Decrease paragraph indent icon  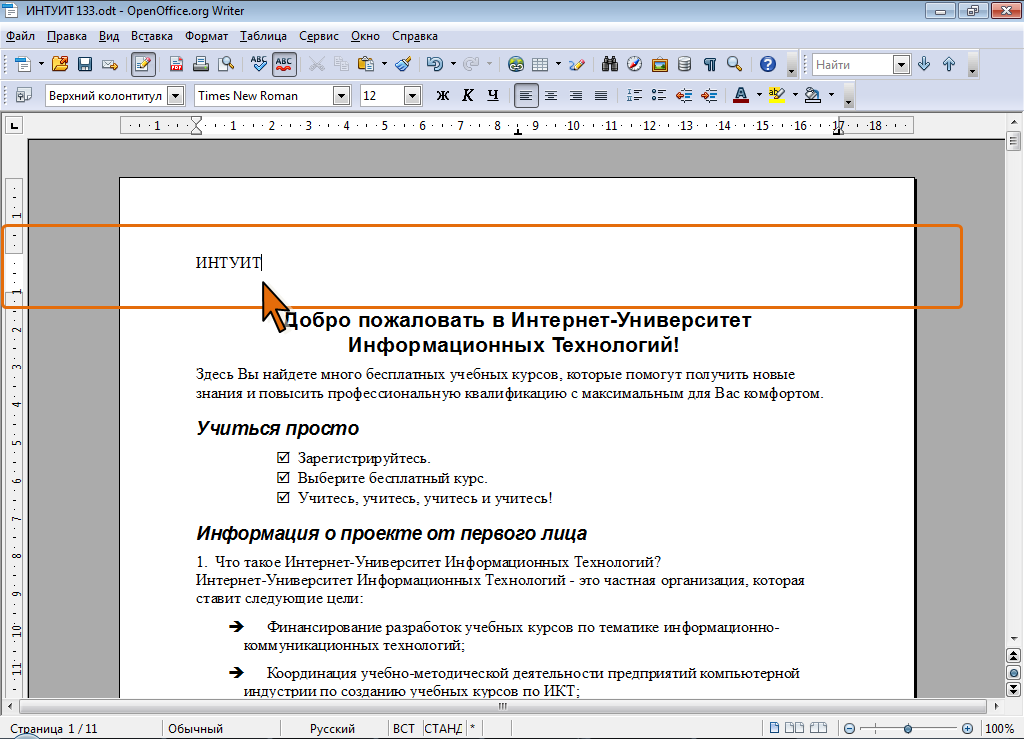[684, 95]
